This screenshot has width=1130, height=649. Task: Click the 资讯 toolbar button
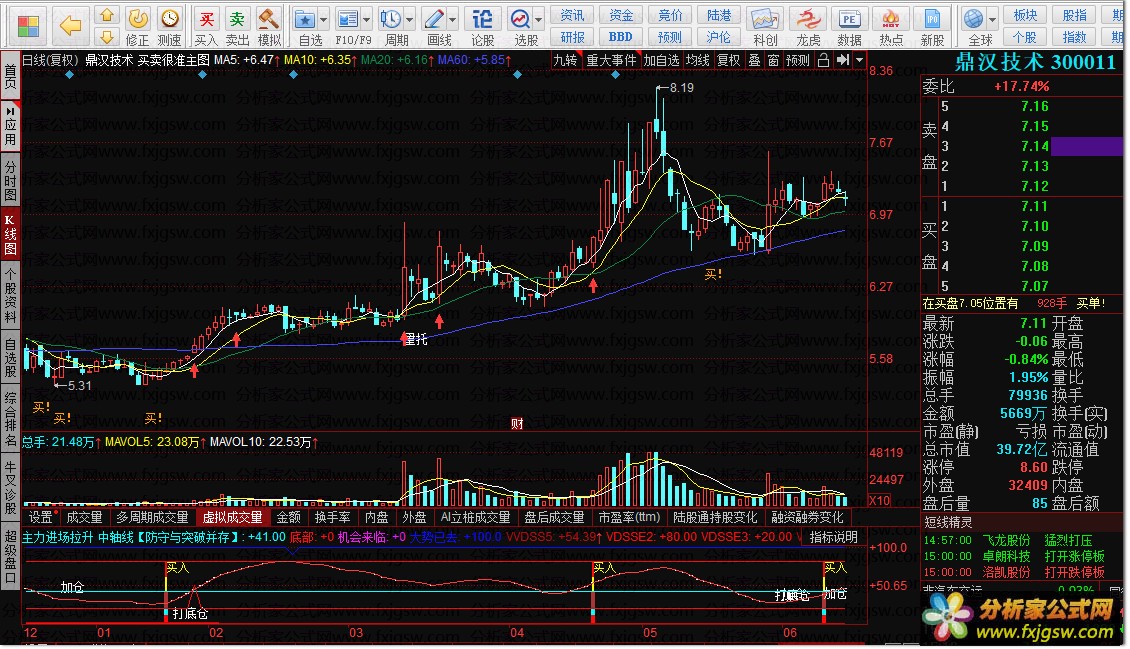pos(572,14)
